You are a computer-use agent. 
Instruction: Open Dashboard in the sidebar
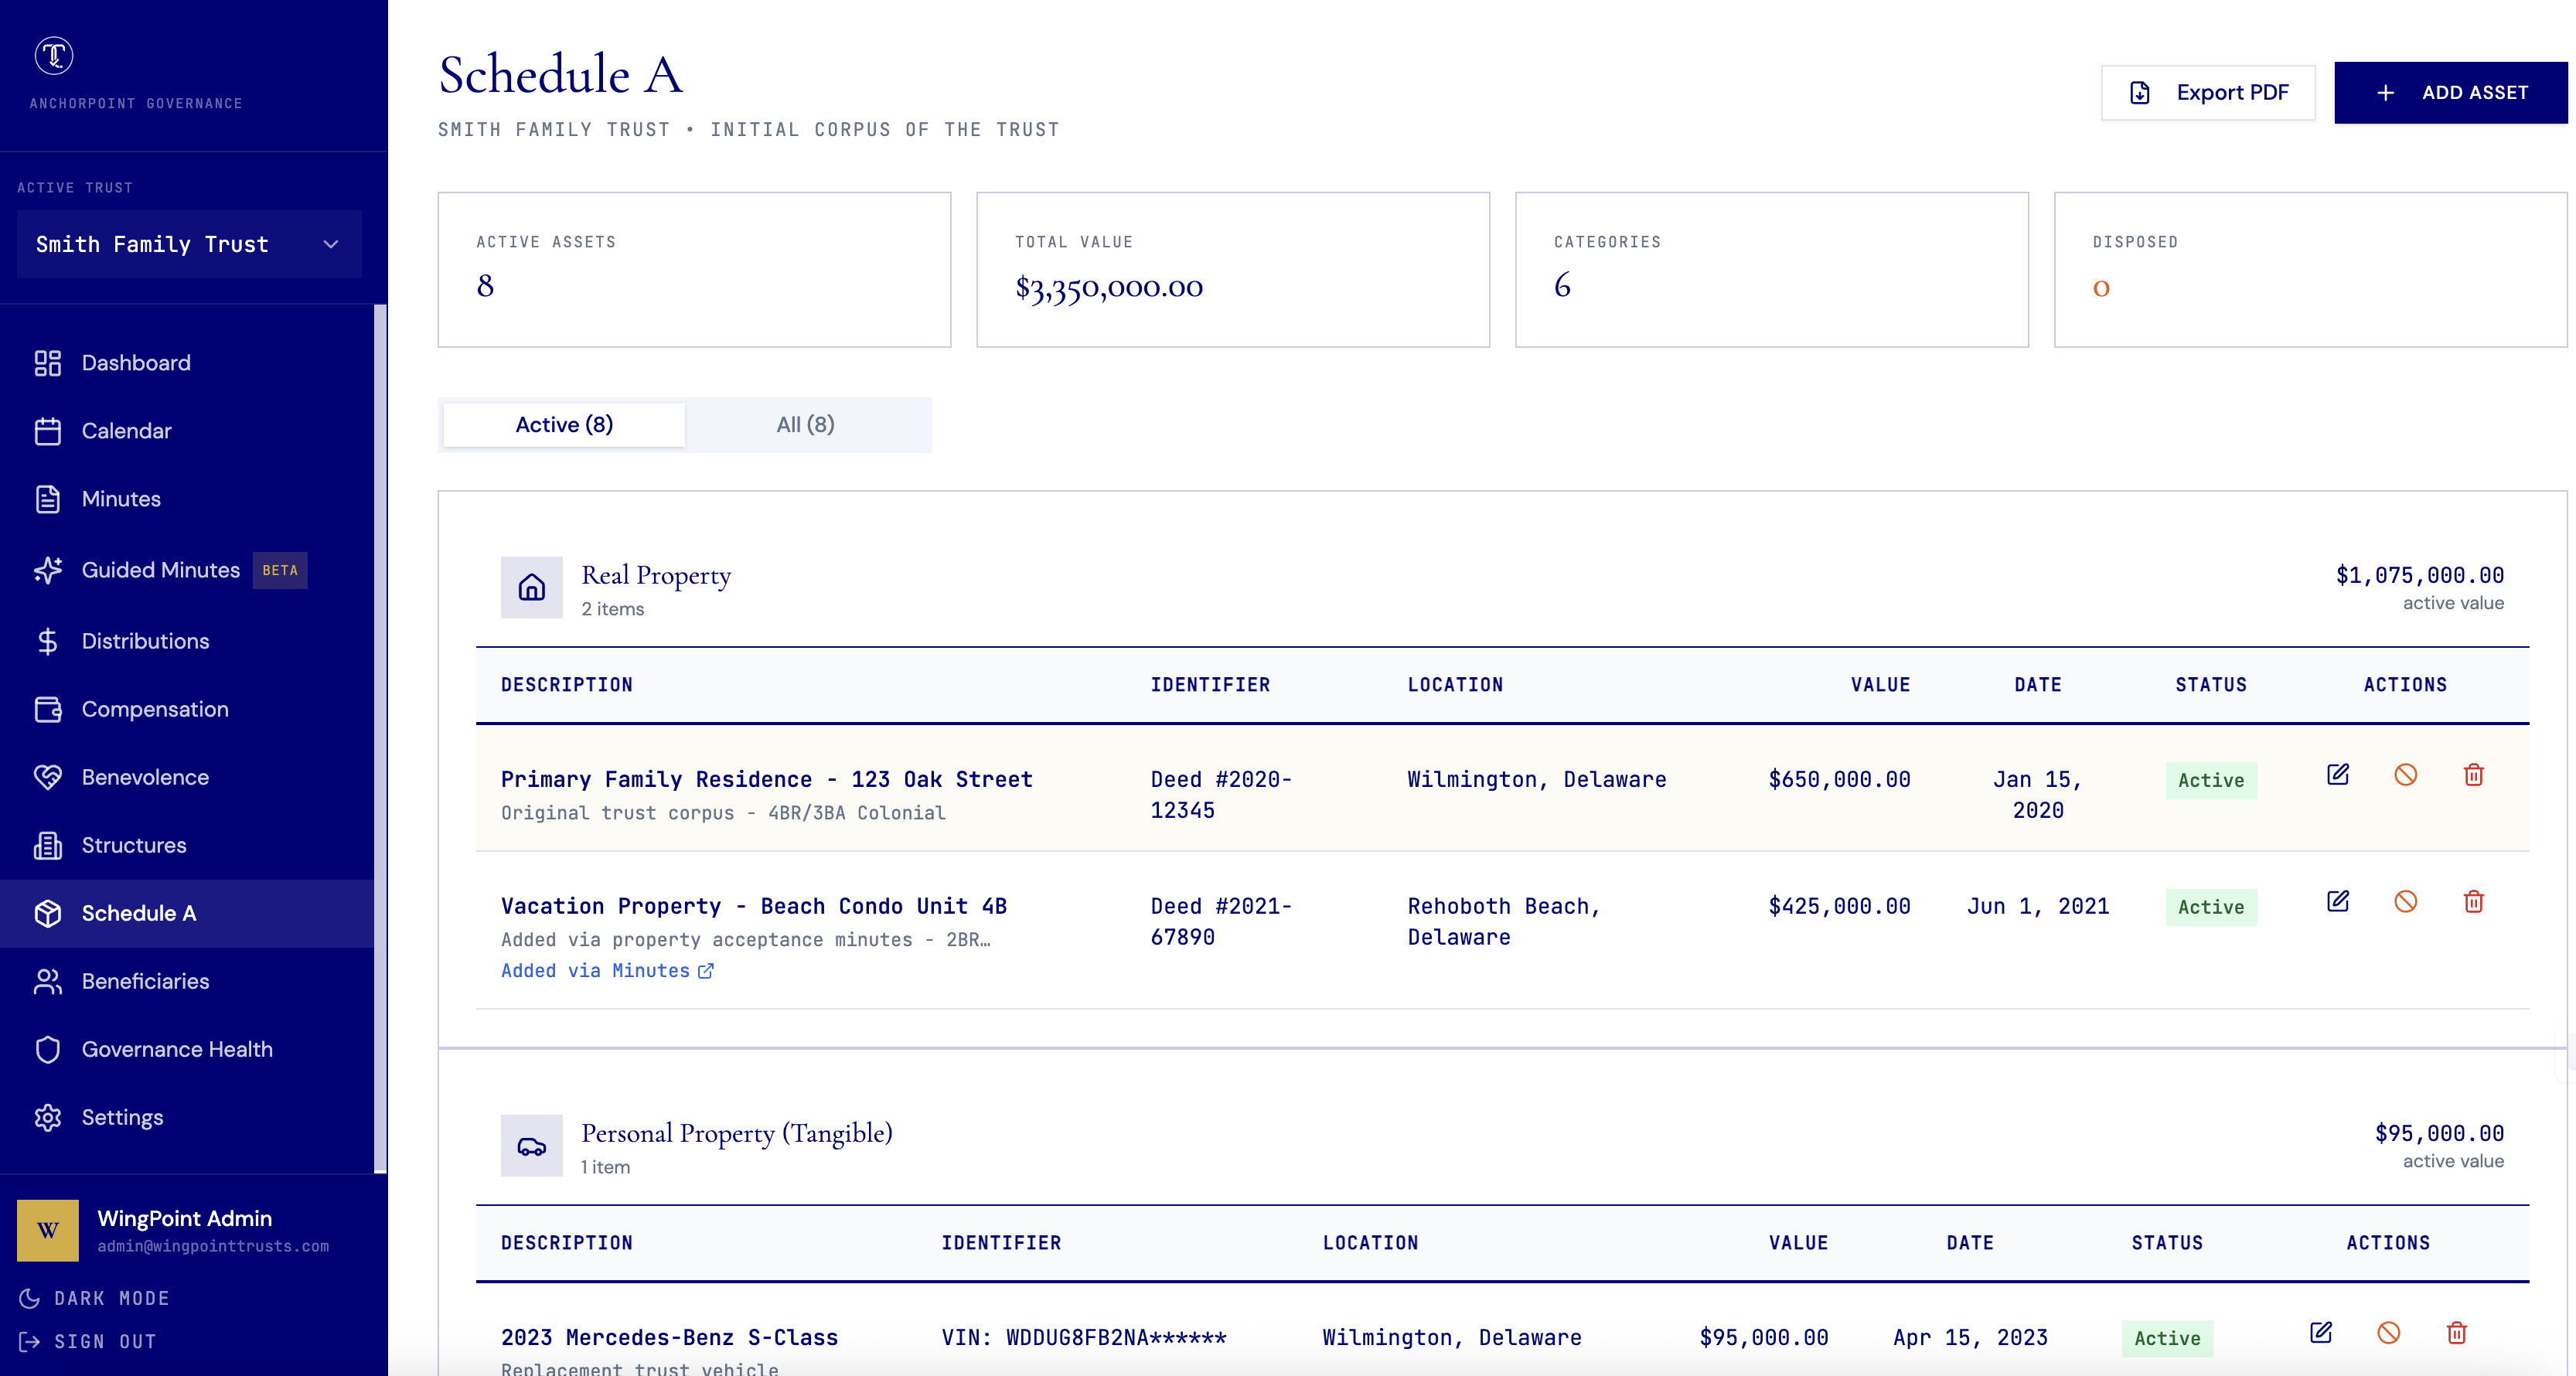(x=187, y=363)
